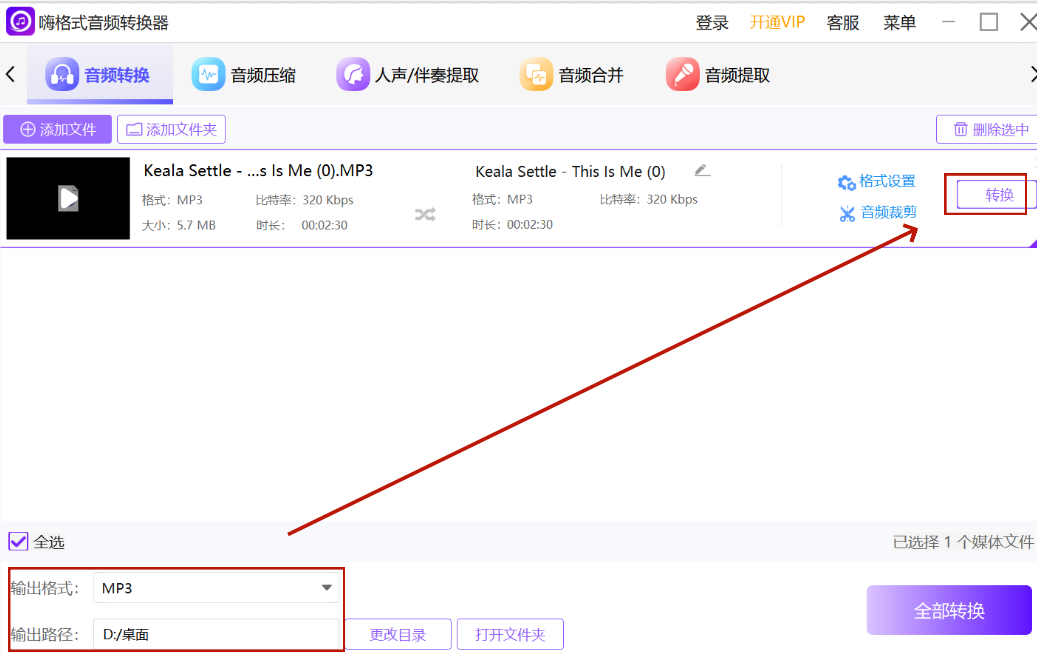This screenshot has width=1037, height=657.
Task: Click the pencil icon to rename output file
Action: coord(702,170)
